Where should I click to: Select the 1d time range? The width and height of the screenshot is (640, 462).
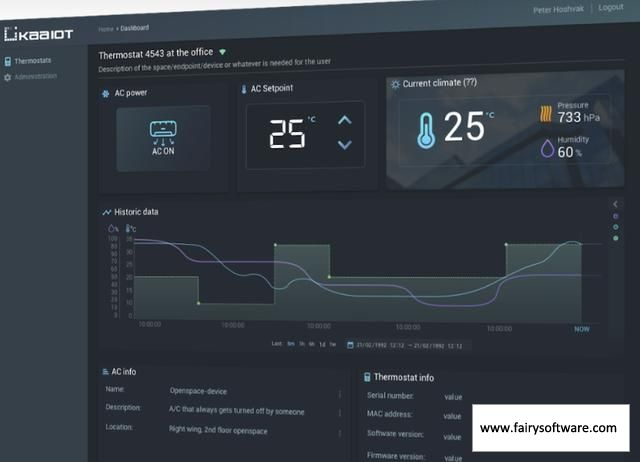click(x=322, y=344)
